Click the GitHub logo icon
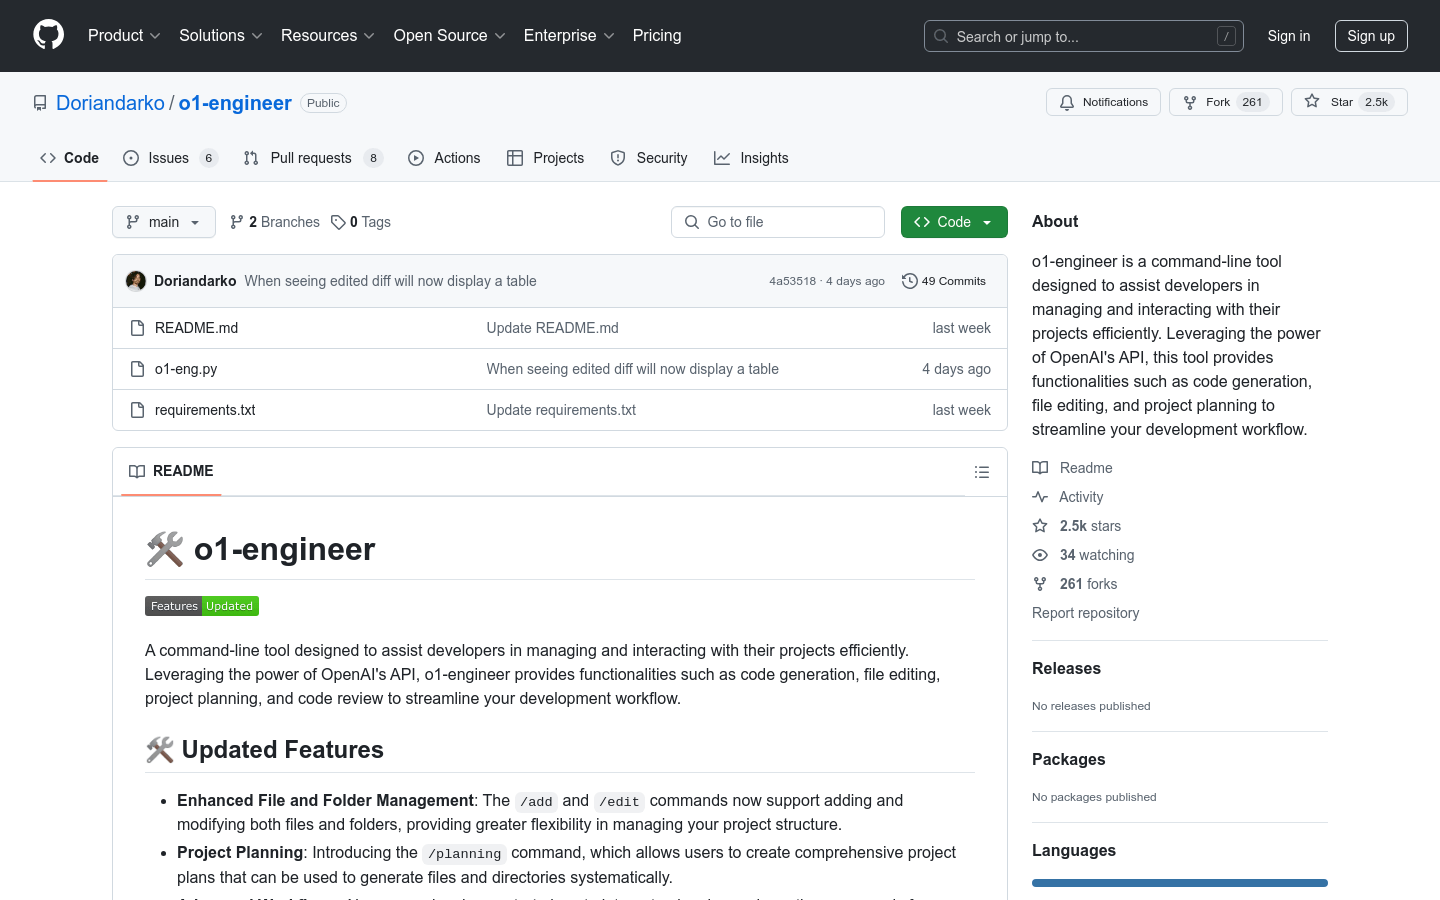The image size is (1440, 900). tap(48, 35)
